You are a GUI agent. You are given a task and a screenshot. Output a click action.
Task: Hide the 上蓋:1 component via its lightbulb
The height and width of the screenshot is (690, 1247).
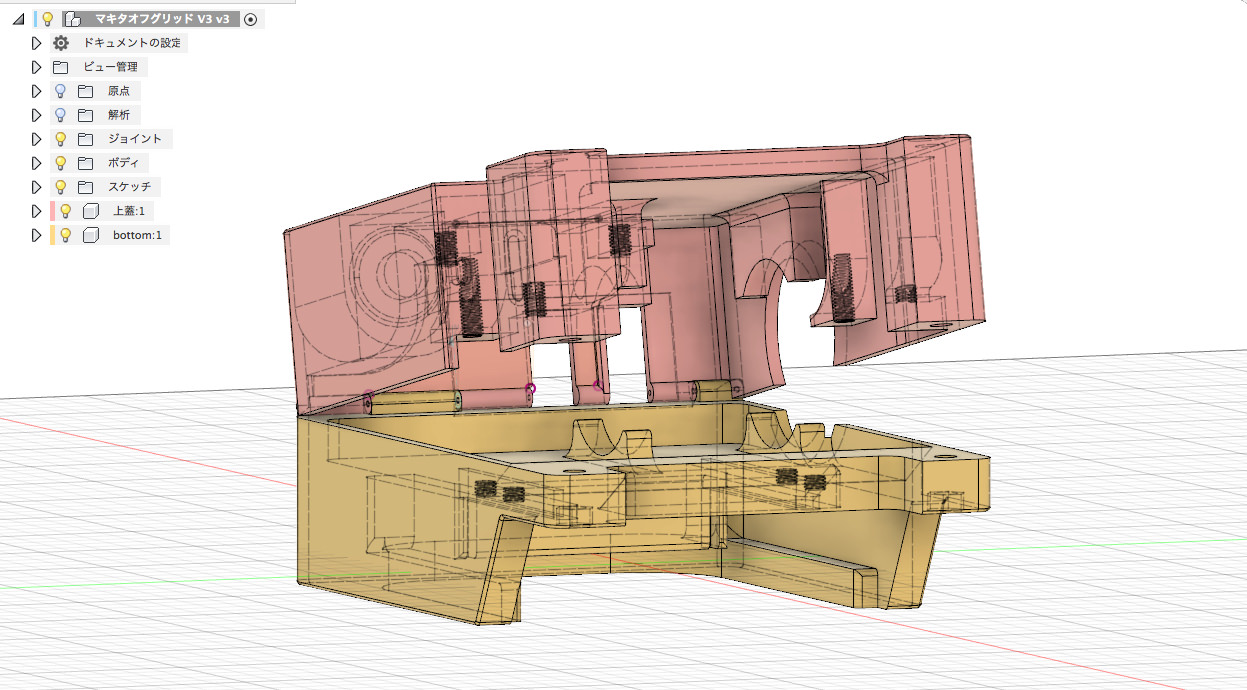point(66,211)
